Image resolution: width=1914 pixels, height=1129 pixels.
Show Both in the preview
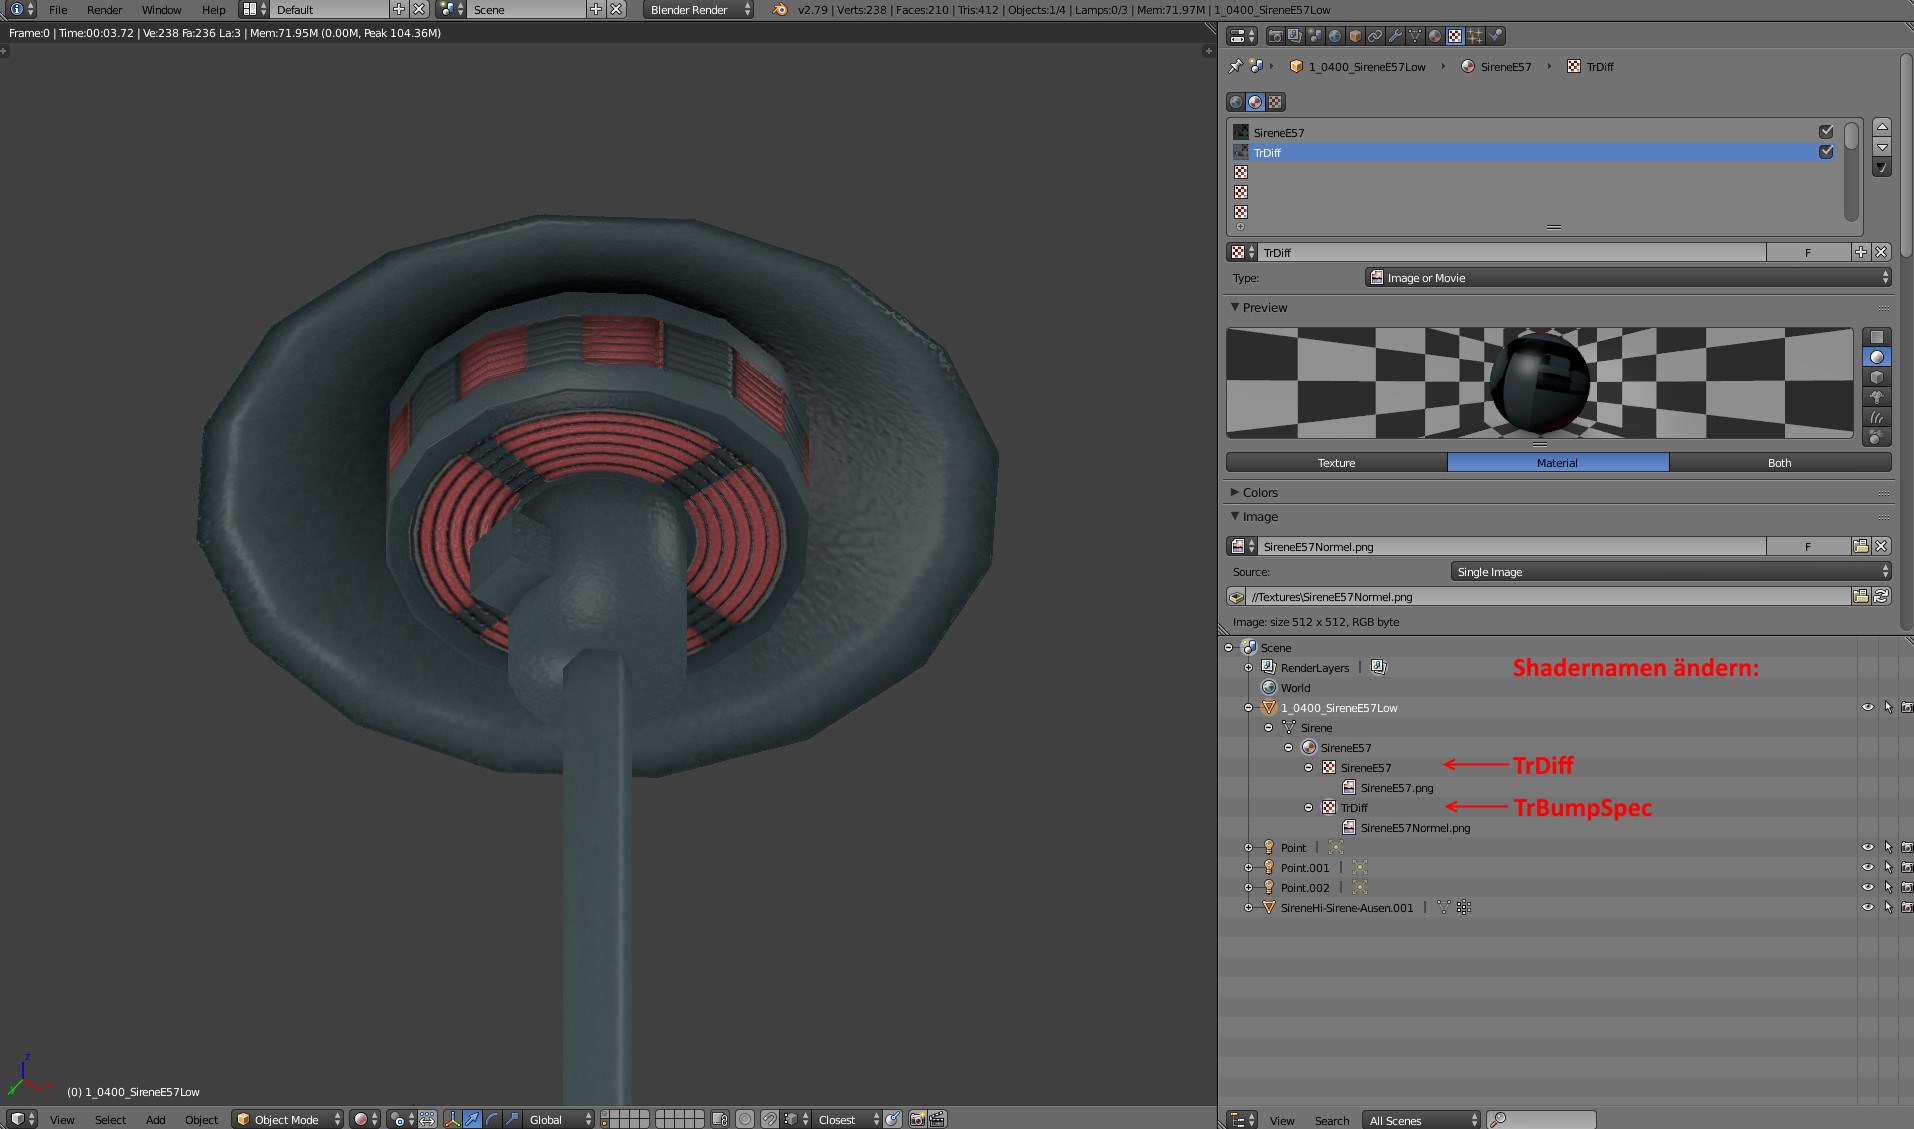1779,463
